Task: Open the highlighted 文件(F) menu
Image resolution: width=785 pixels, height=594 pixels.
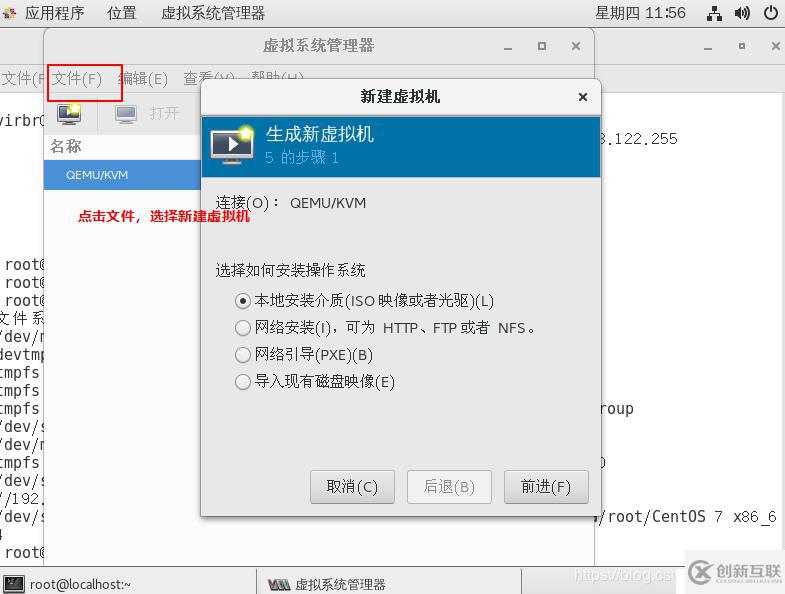Action: coord(77,79)
